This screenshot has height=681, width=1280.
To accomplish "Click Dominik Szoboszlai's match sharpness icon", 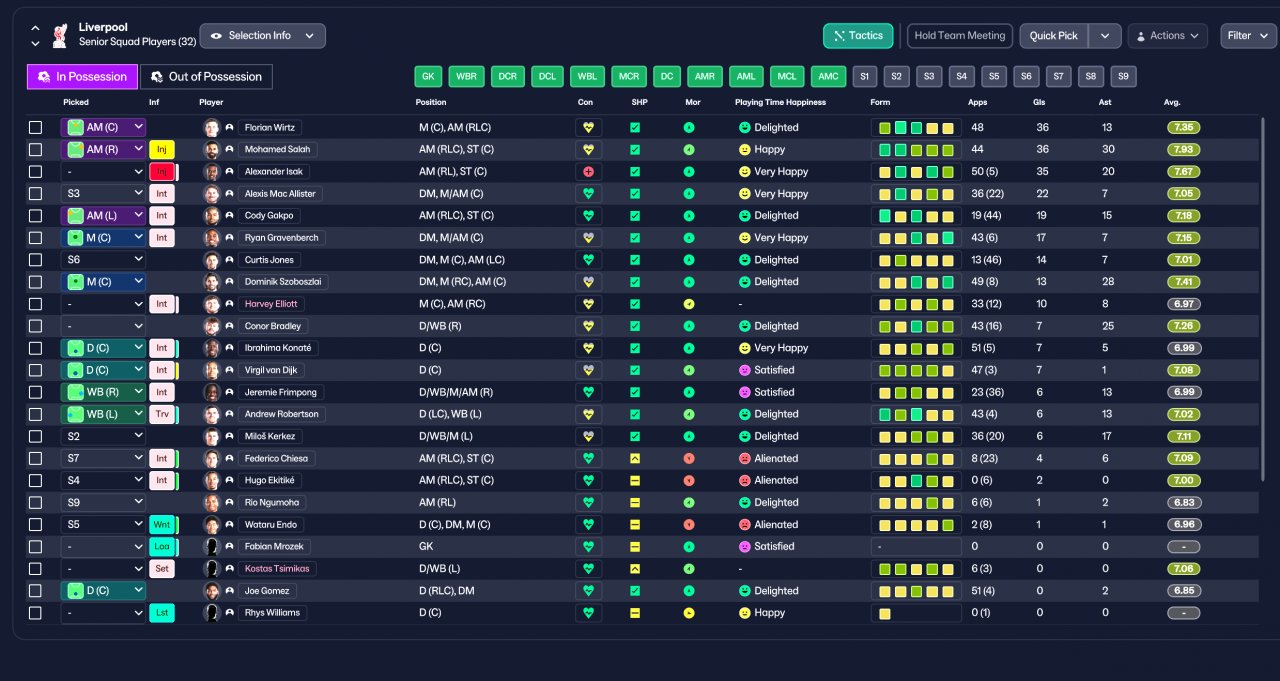I will (x=634, y=282).
